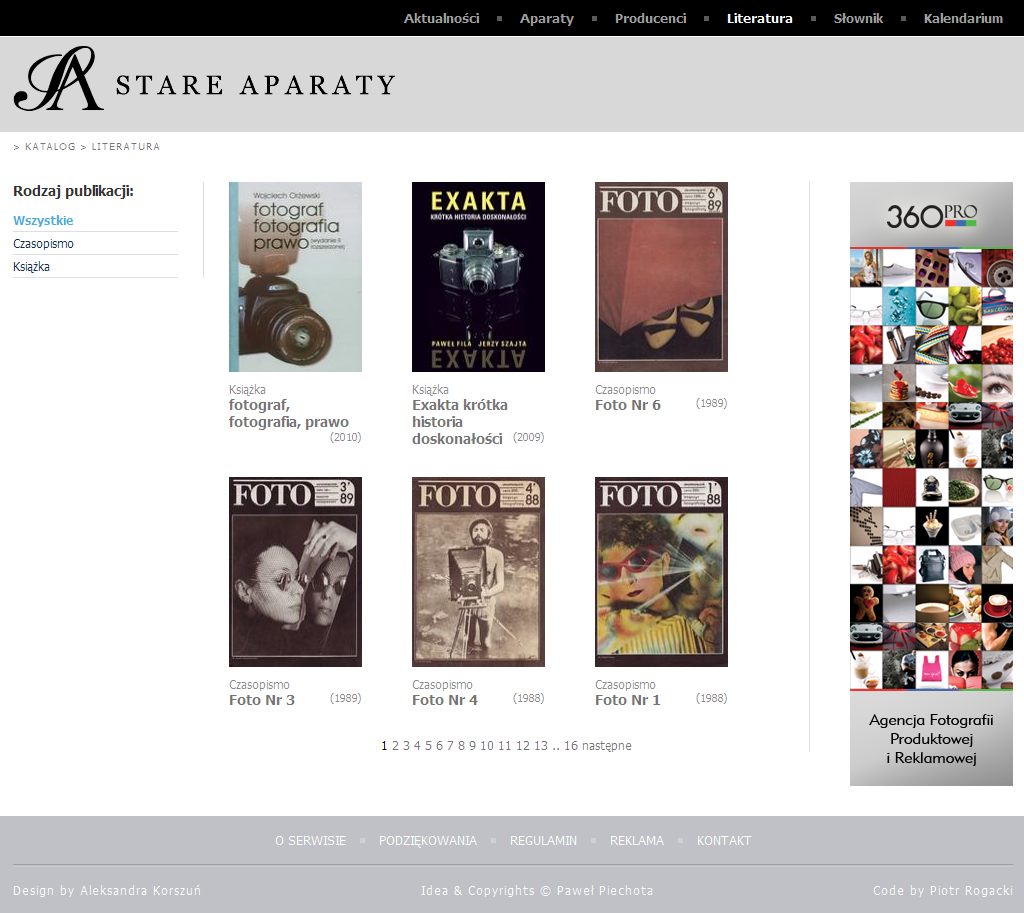The image size is (1024, 913).
Task: Open the Aktualności menu item
Action: [441, 18]
